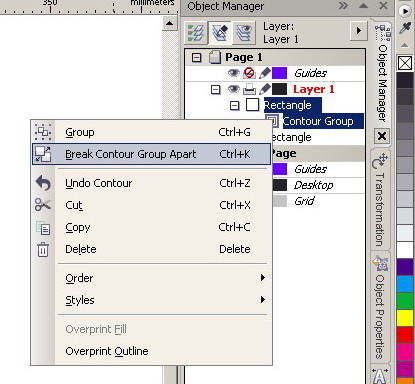This screenshot has height=384, width=415.
Task: Switch to Transformation docker tab
Action: point(380,200)
